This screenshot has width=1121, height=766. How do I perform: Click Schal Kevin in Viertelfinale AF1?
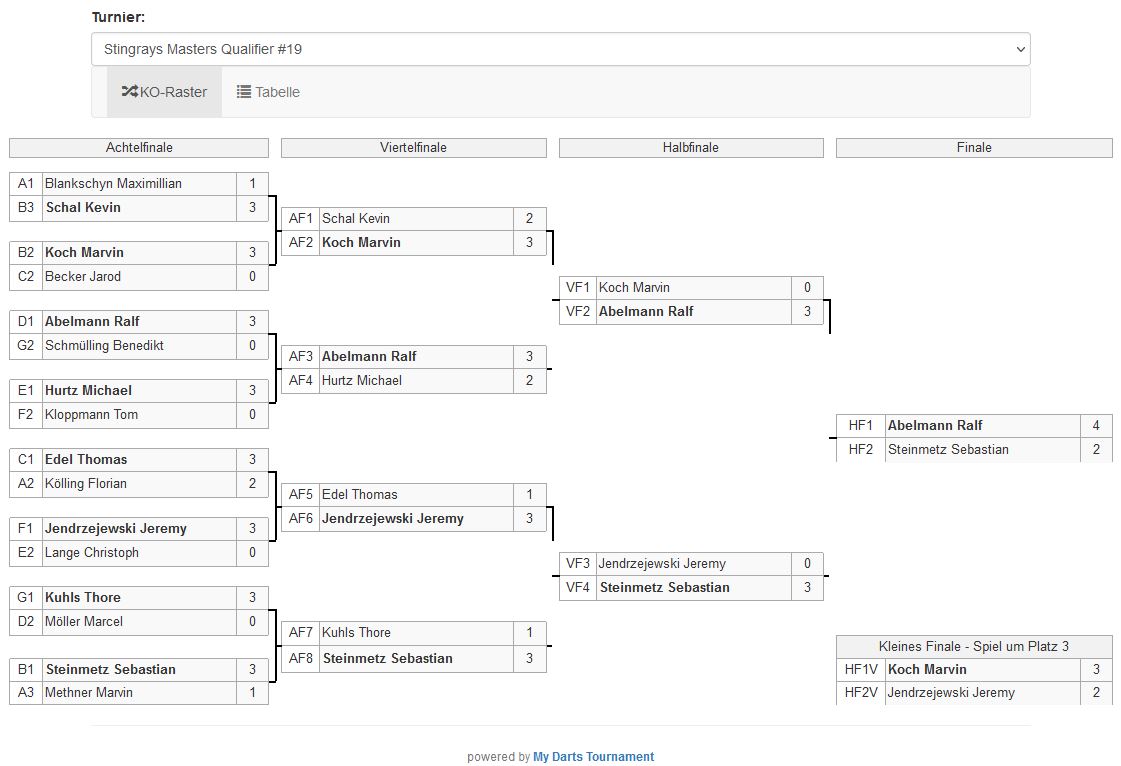tap(356, 218)
